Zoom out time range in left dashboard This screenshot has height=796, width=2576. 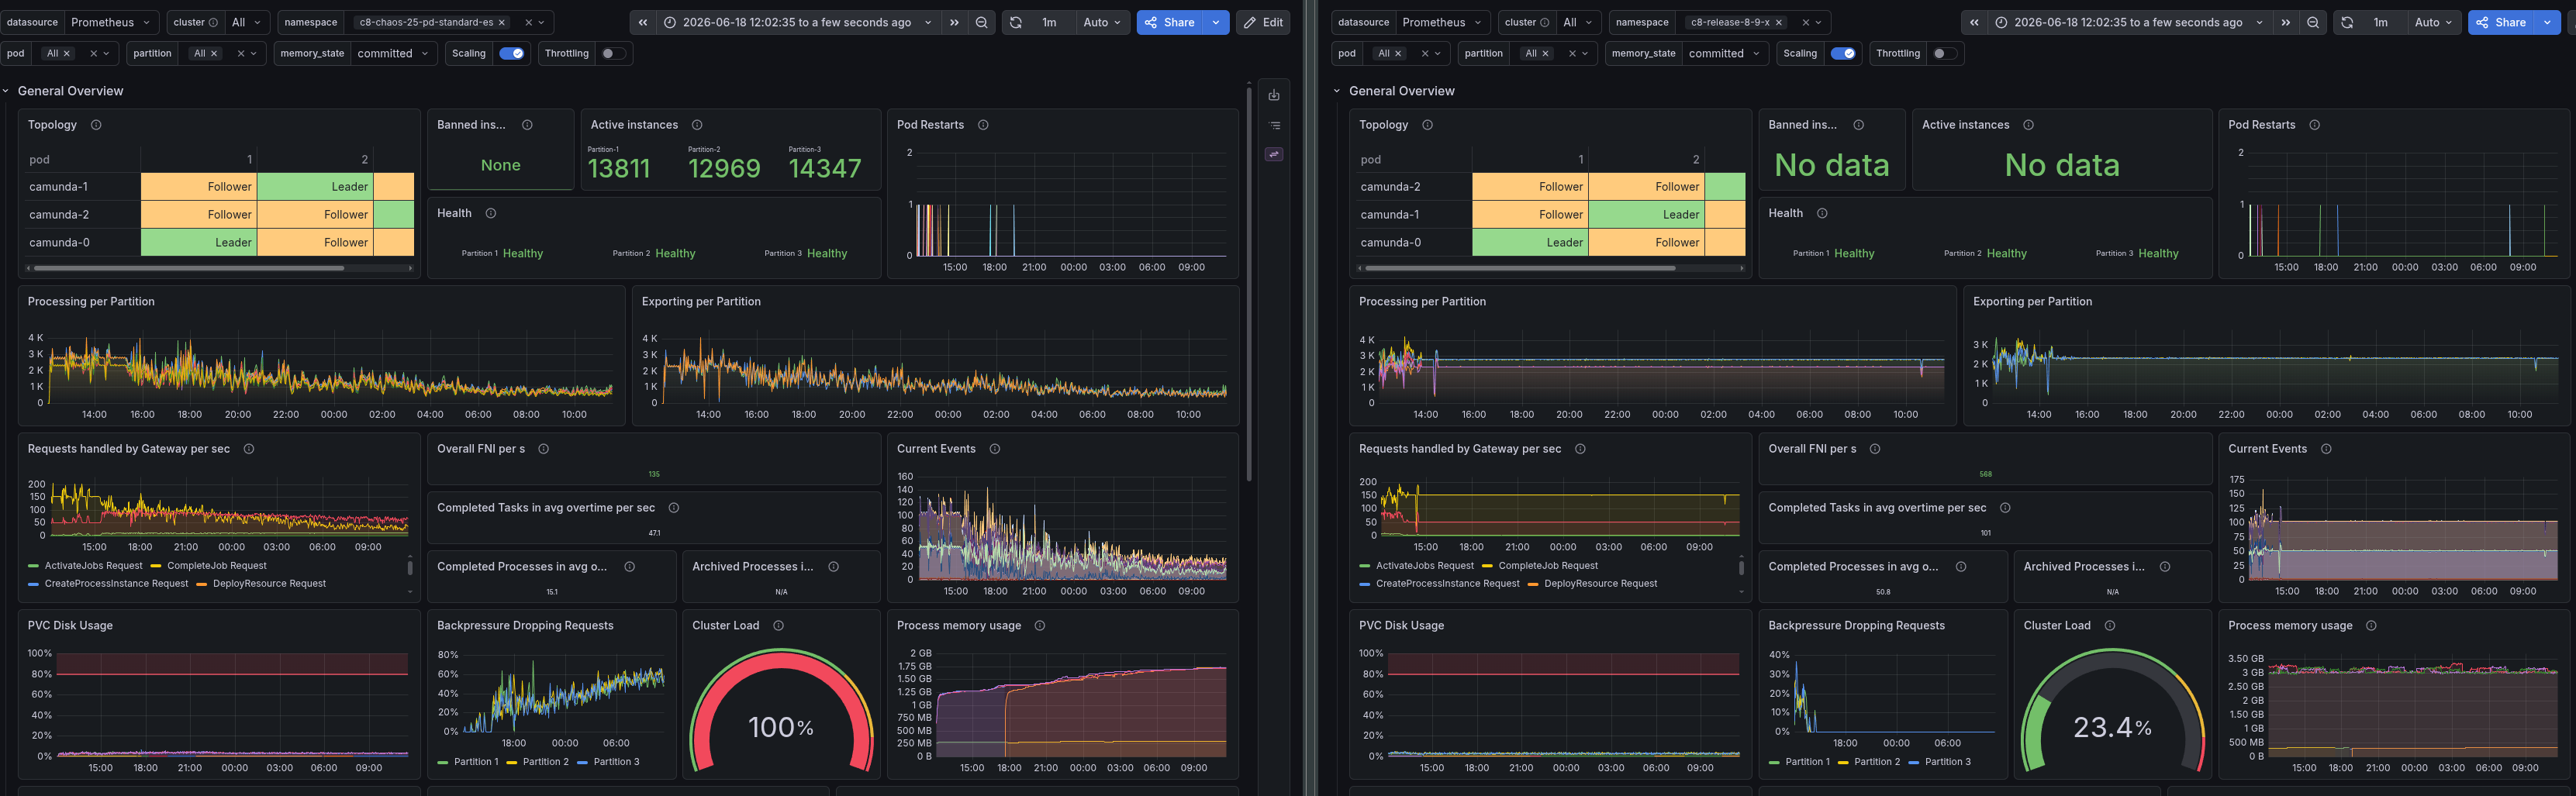point(982,22)
